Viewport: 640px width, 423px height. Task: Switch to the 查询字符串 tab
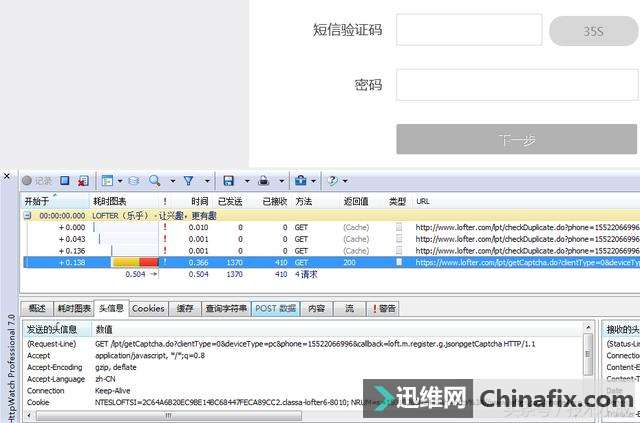click(x=227, y=308)
